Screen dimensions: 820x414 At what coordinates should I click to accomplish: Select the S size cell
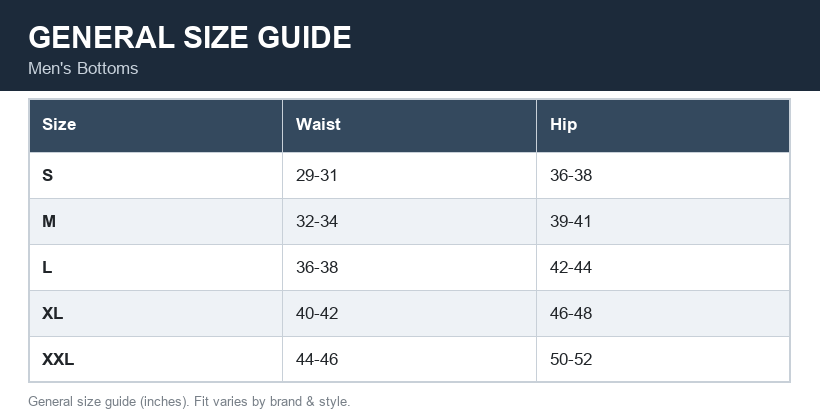(x=156, y=175)
